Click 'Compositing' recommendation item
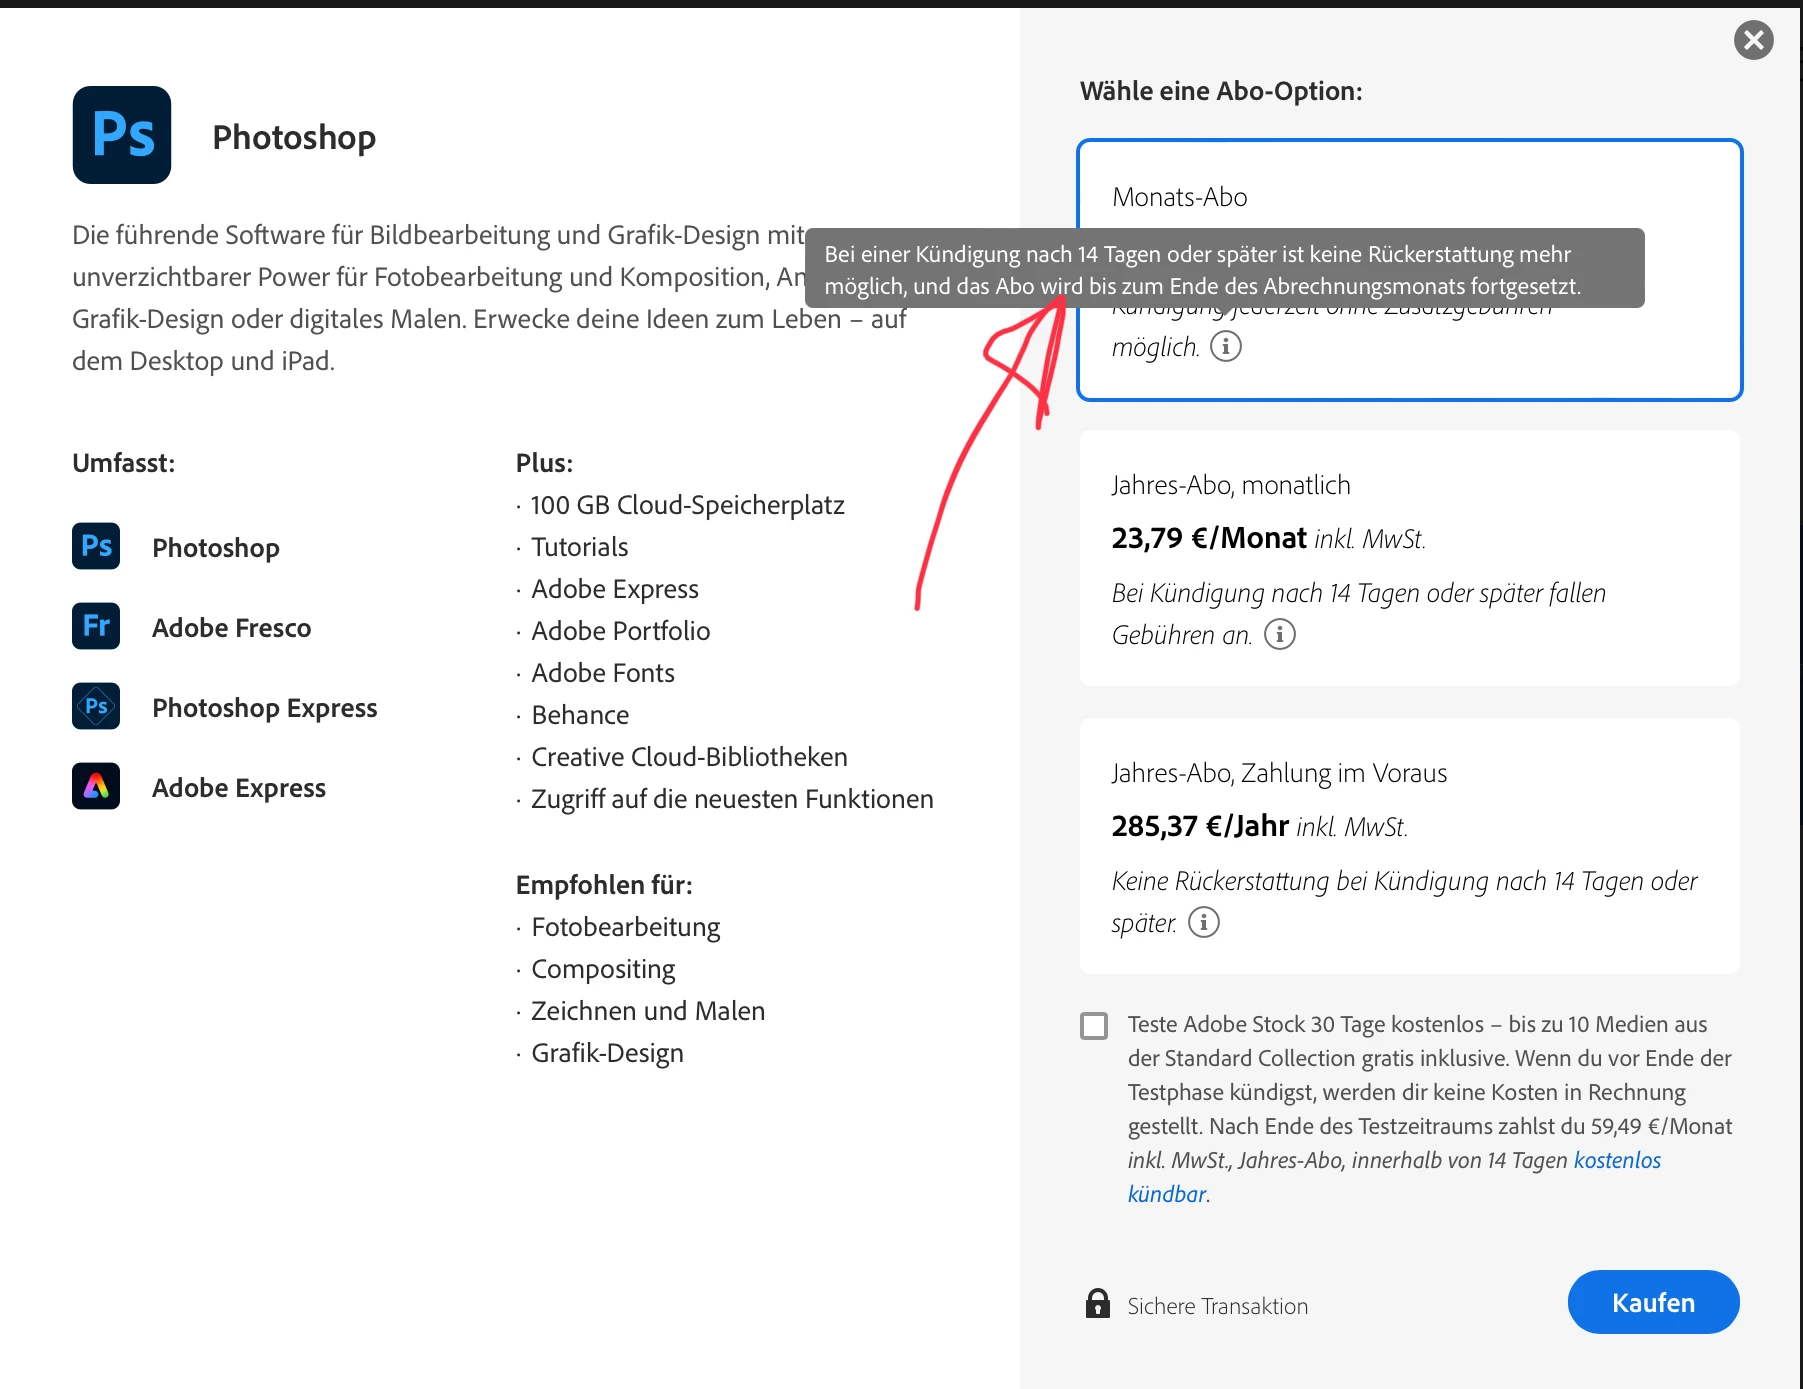This screenshot has width=1803, height=1389. click(603, 969)
